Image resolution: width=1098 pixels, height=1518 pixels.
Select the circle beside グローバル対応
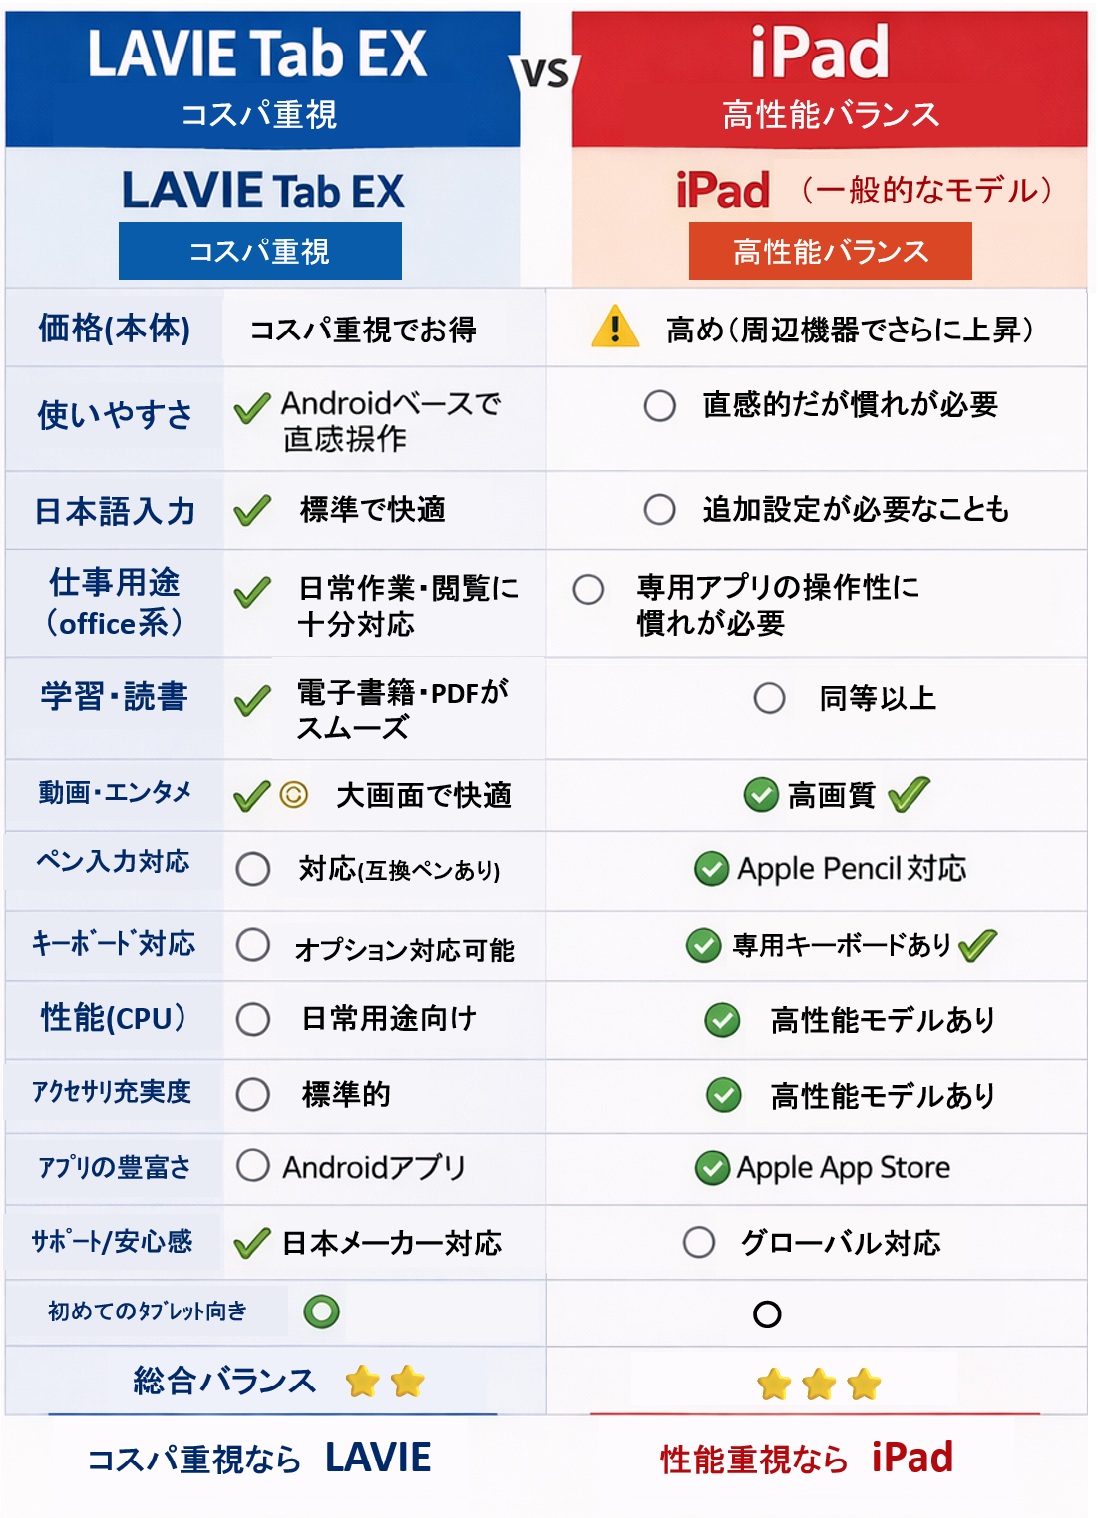(699, 1242)
